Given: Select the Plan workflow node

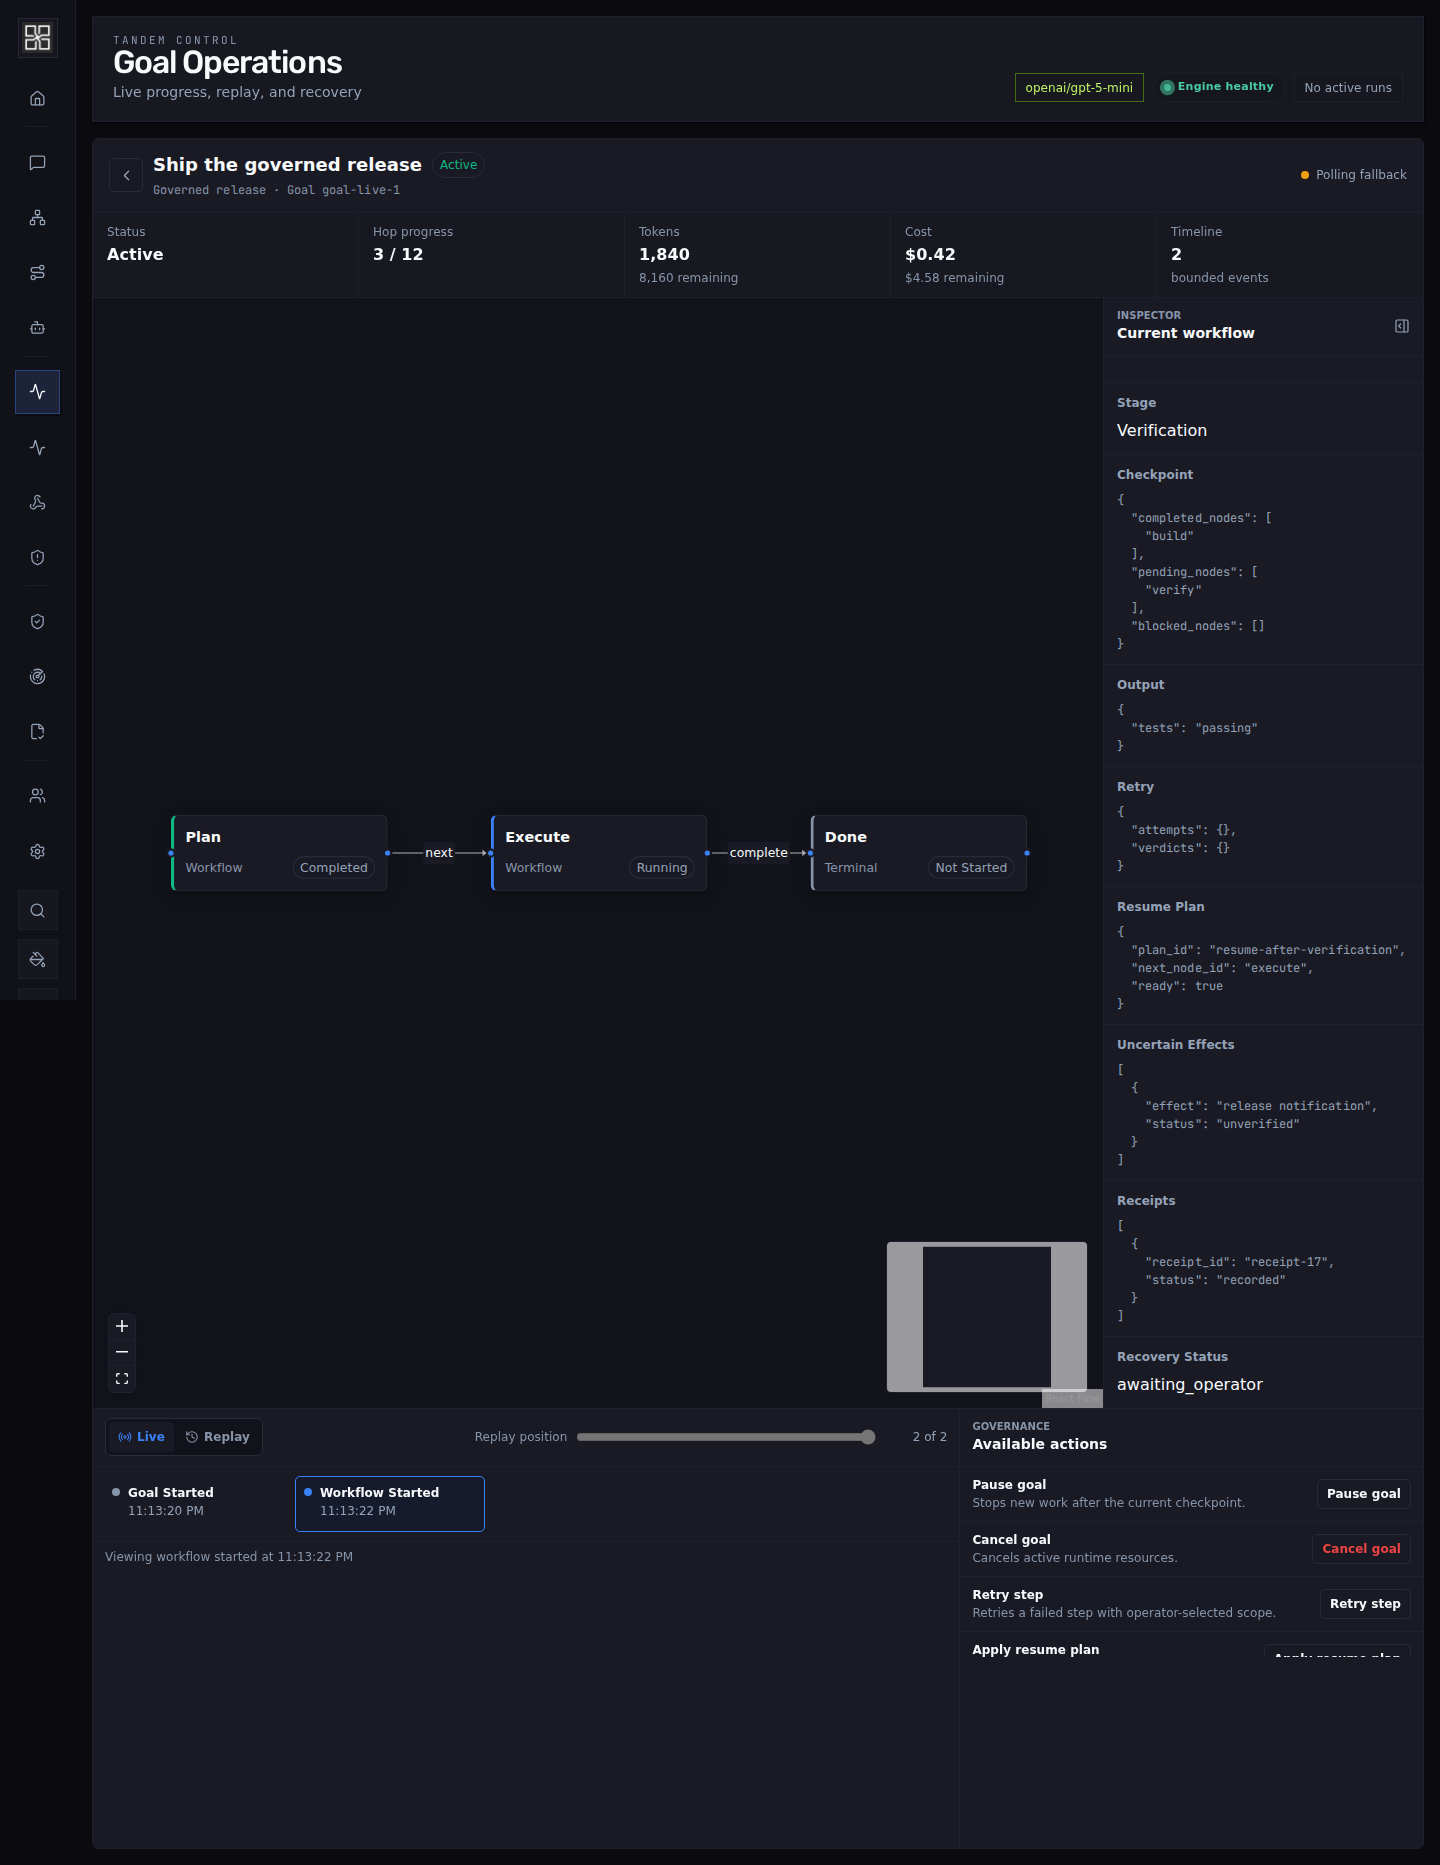Looking at the screenshot, I should tap(279, 853).
